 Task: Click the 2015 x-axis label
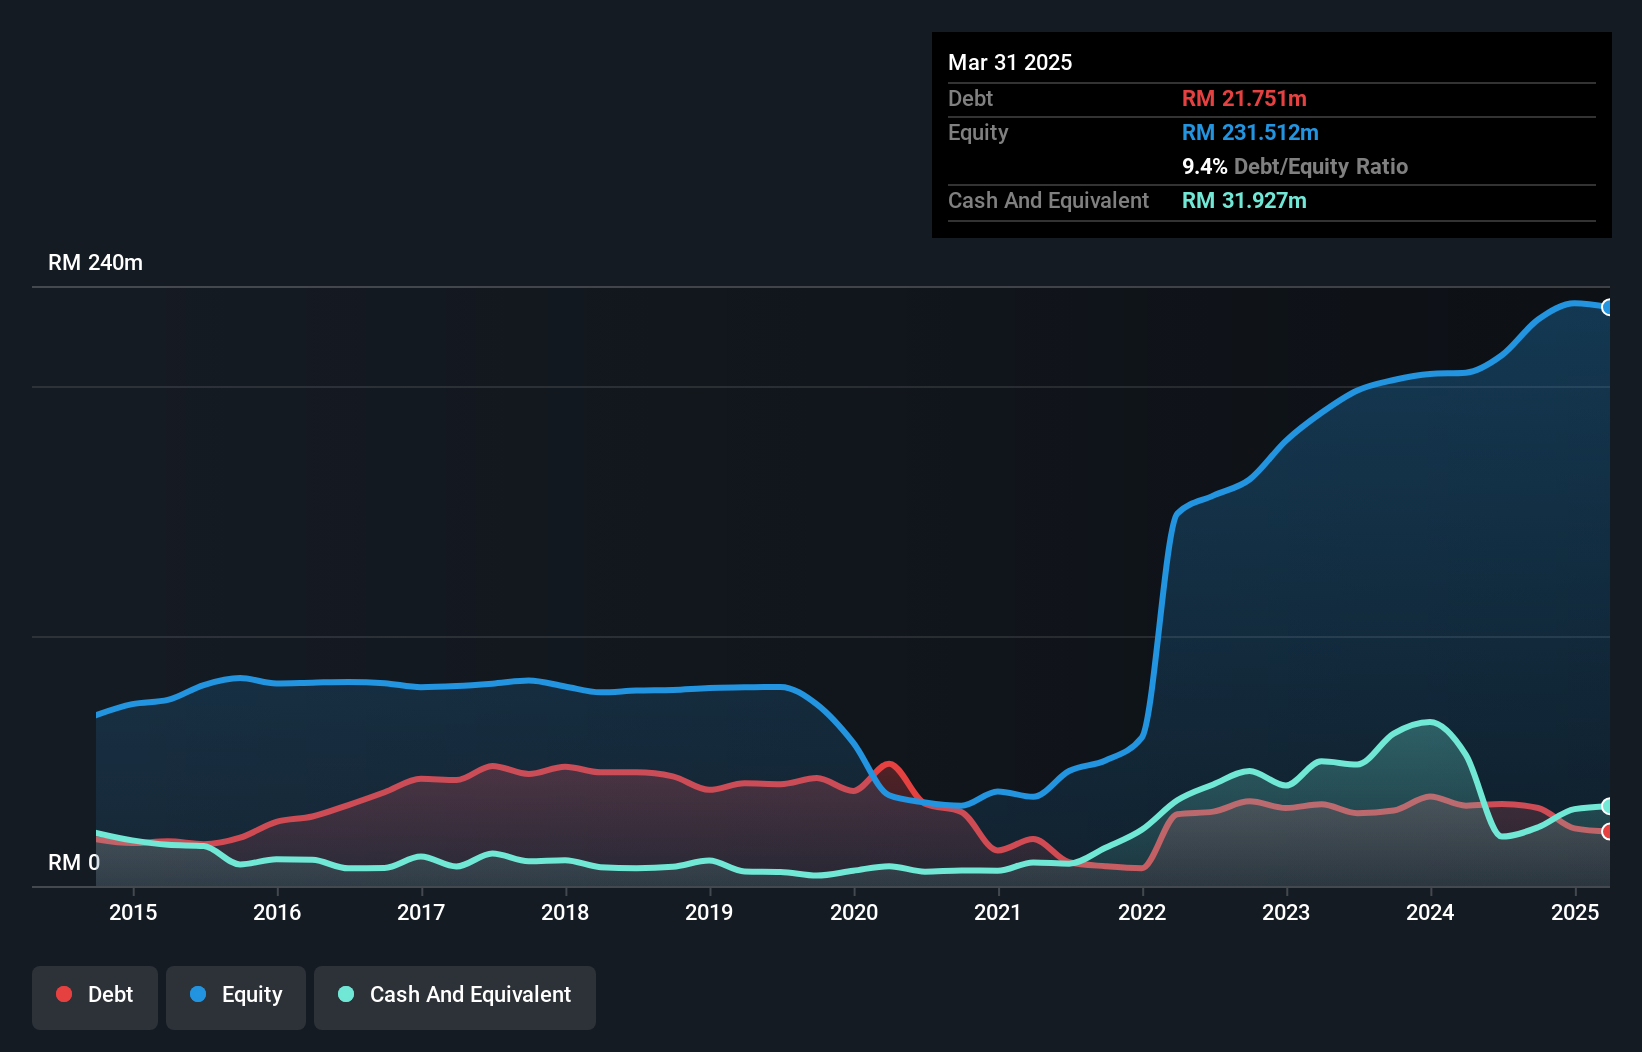pyautogui.click(x=133, y=912)
